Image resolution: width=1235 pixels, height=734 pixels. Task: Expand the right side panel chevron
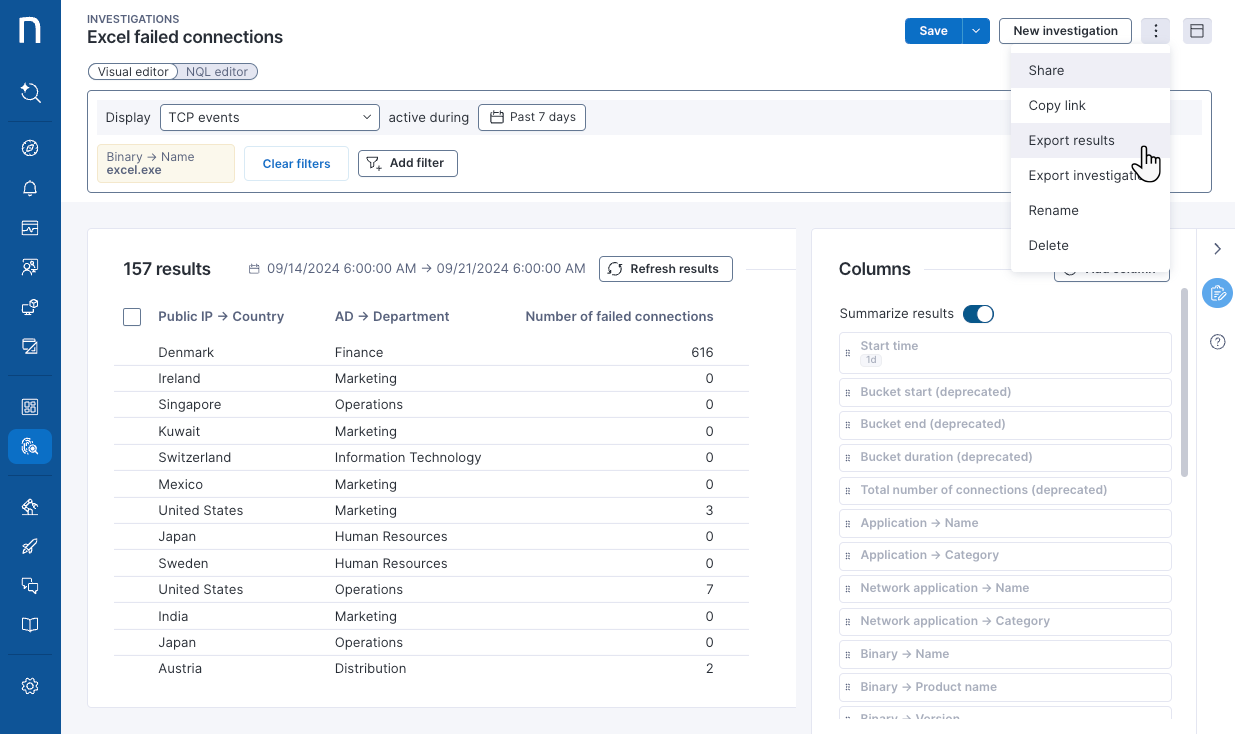point(1217,249)
